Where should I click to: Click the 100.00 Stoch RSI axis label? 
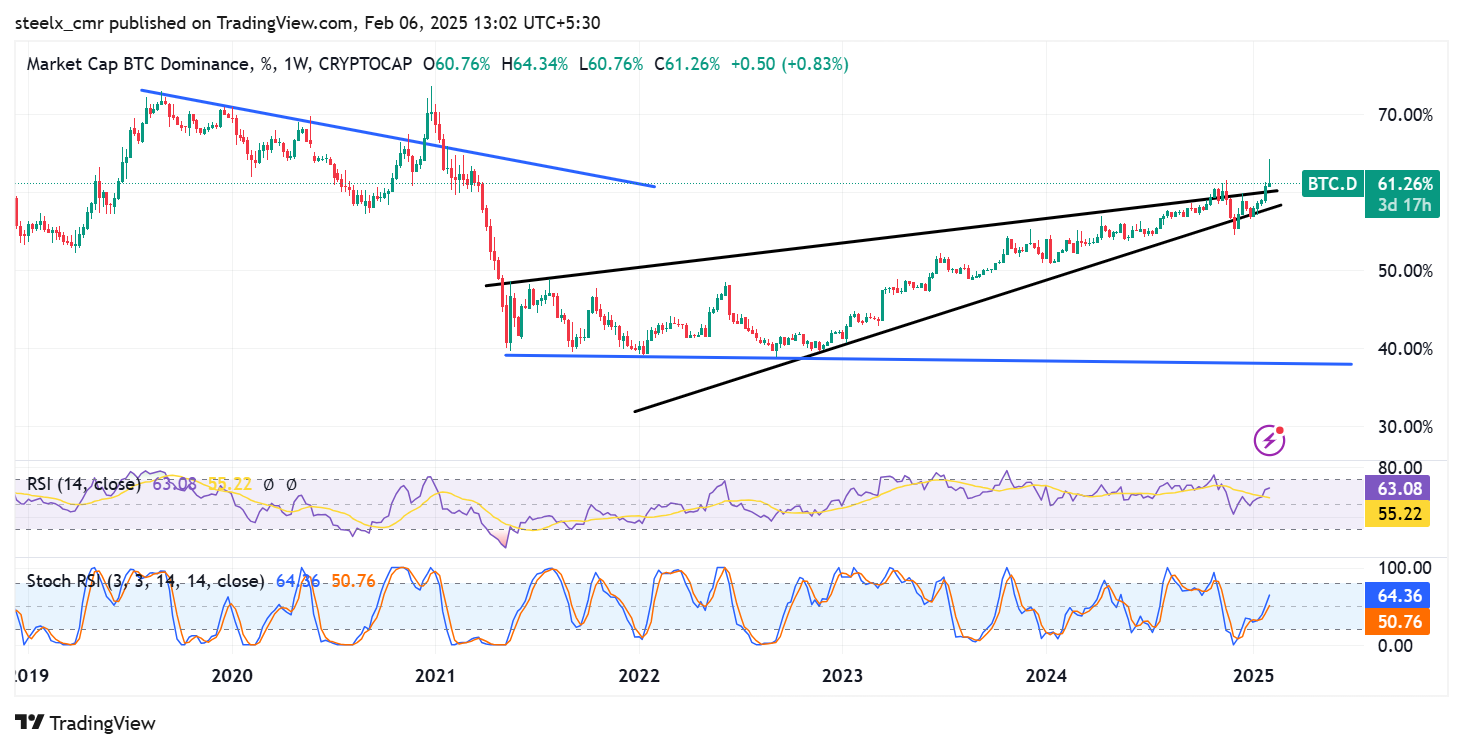coord(1404,567)
